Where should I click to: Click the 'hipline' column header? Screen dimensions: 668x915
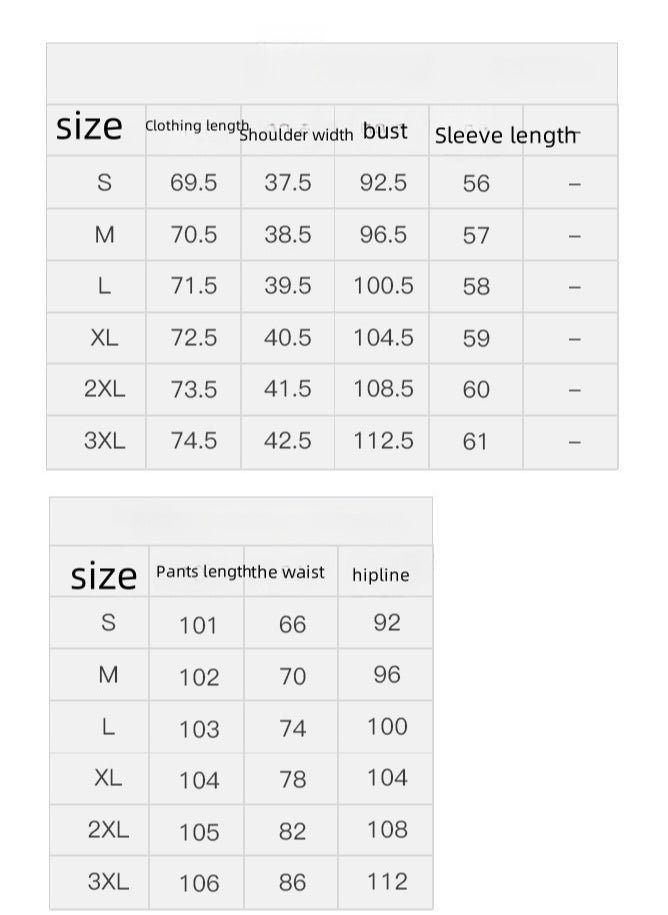click(380, 575)
